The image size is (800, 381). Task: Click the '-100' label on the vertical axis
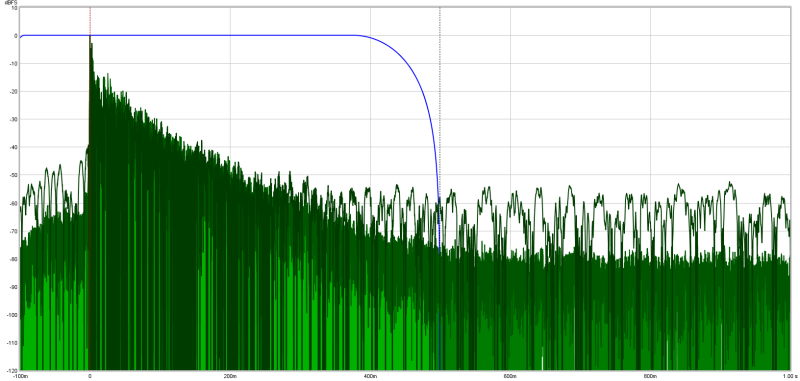click(11, 315)
